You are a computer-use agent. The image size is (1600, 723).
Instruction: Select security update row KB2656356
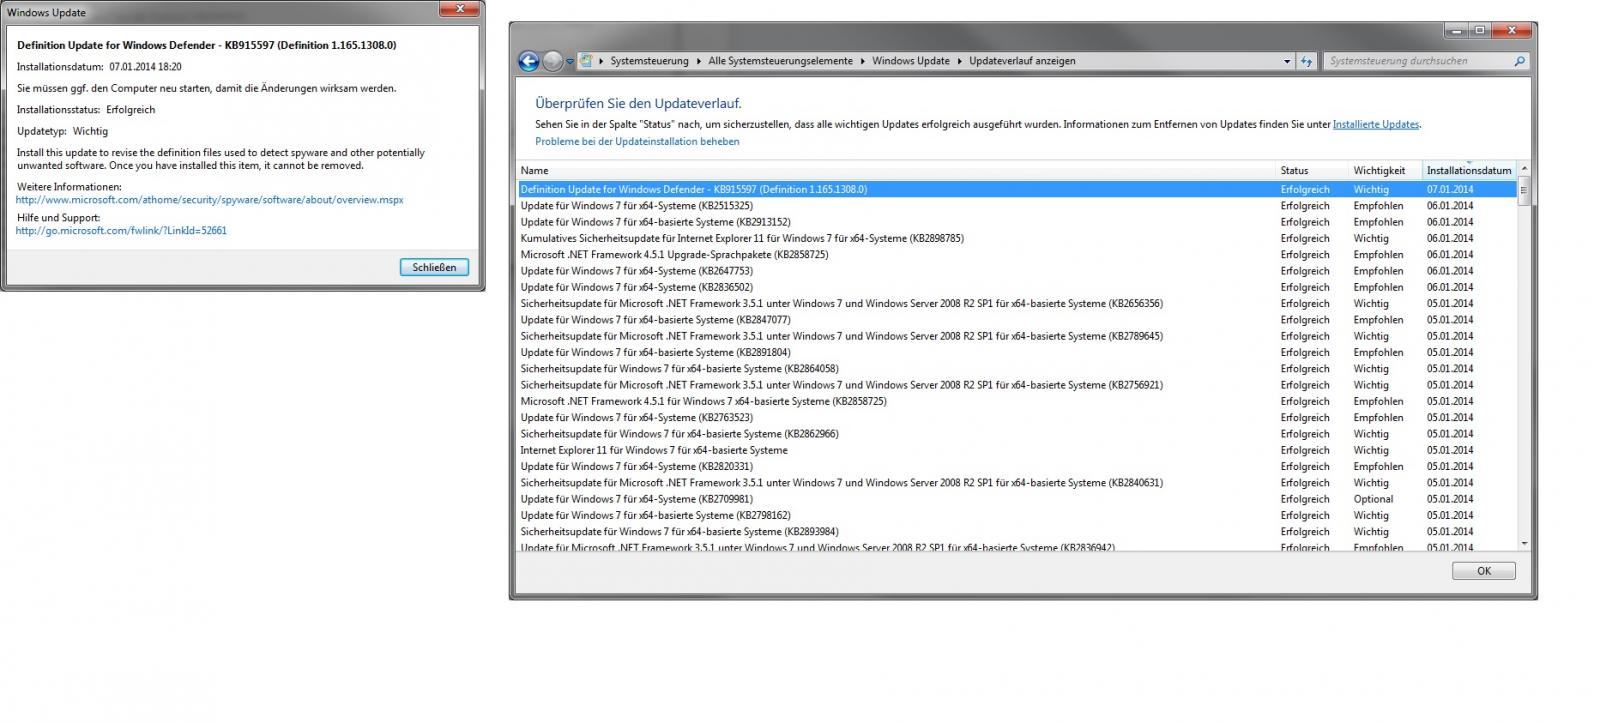click(1017, 303)
